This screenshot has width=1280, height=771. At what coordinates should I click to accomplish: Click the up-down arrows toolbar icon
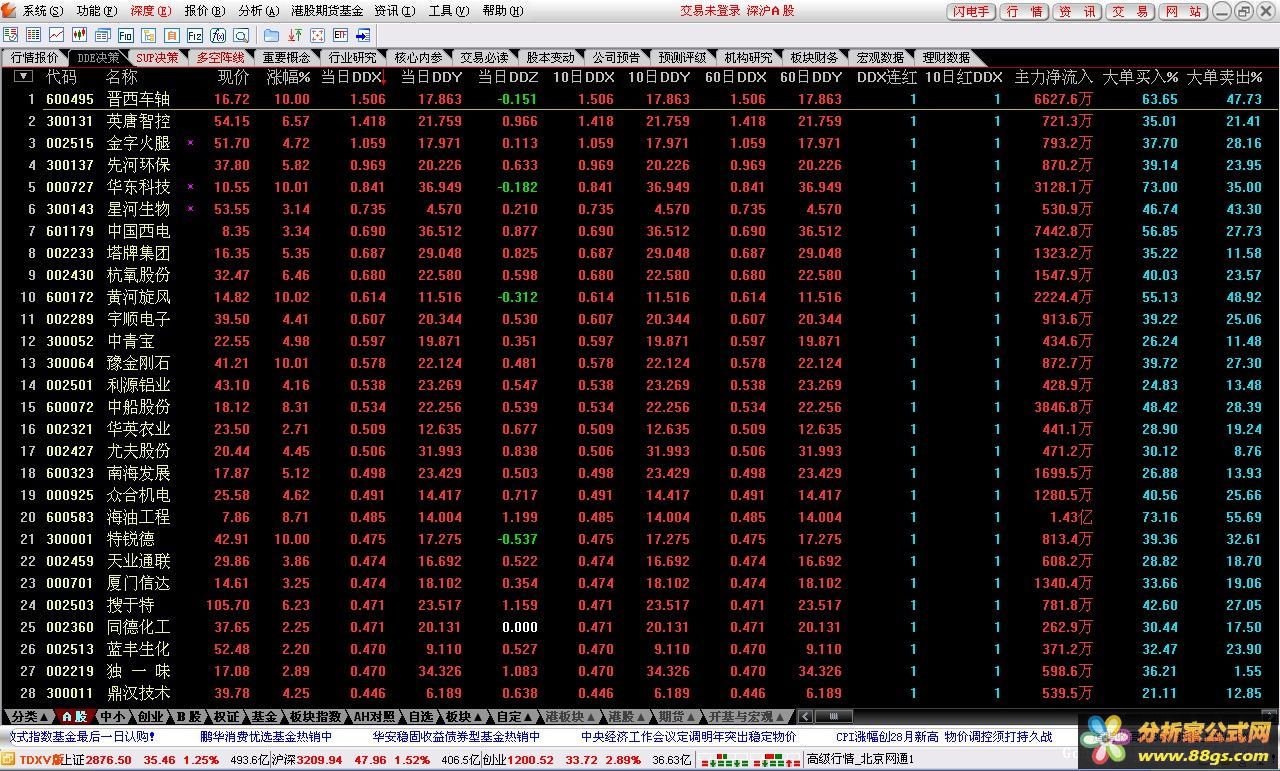(295, 35)
